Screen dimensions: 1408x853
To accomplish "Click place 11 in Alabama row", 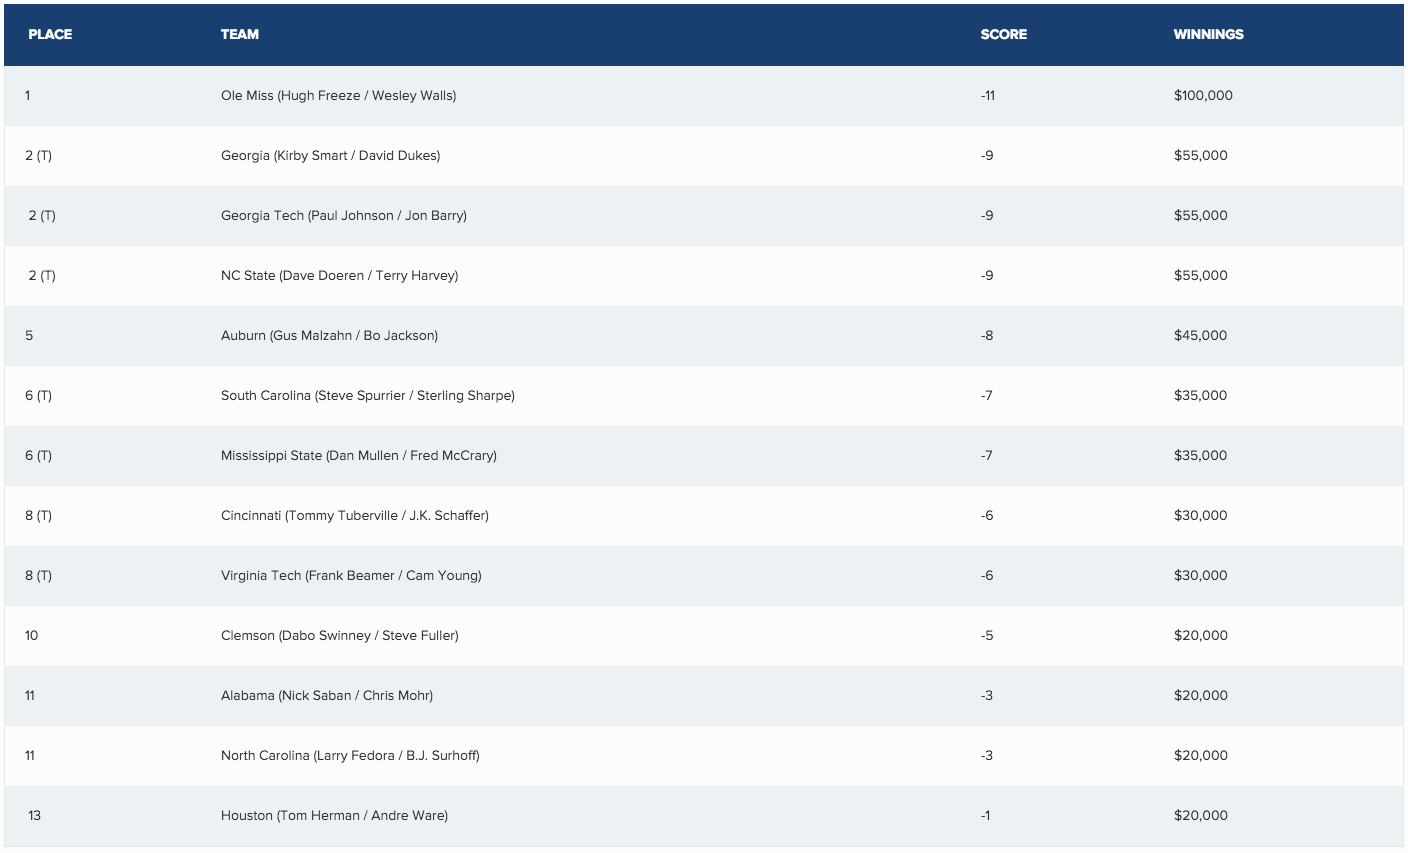I will (x=30, y=696).
